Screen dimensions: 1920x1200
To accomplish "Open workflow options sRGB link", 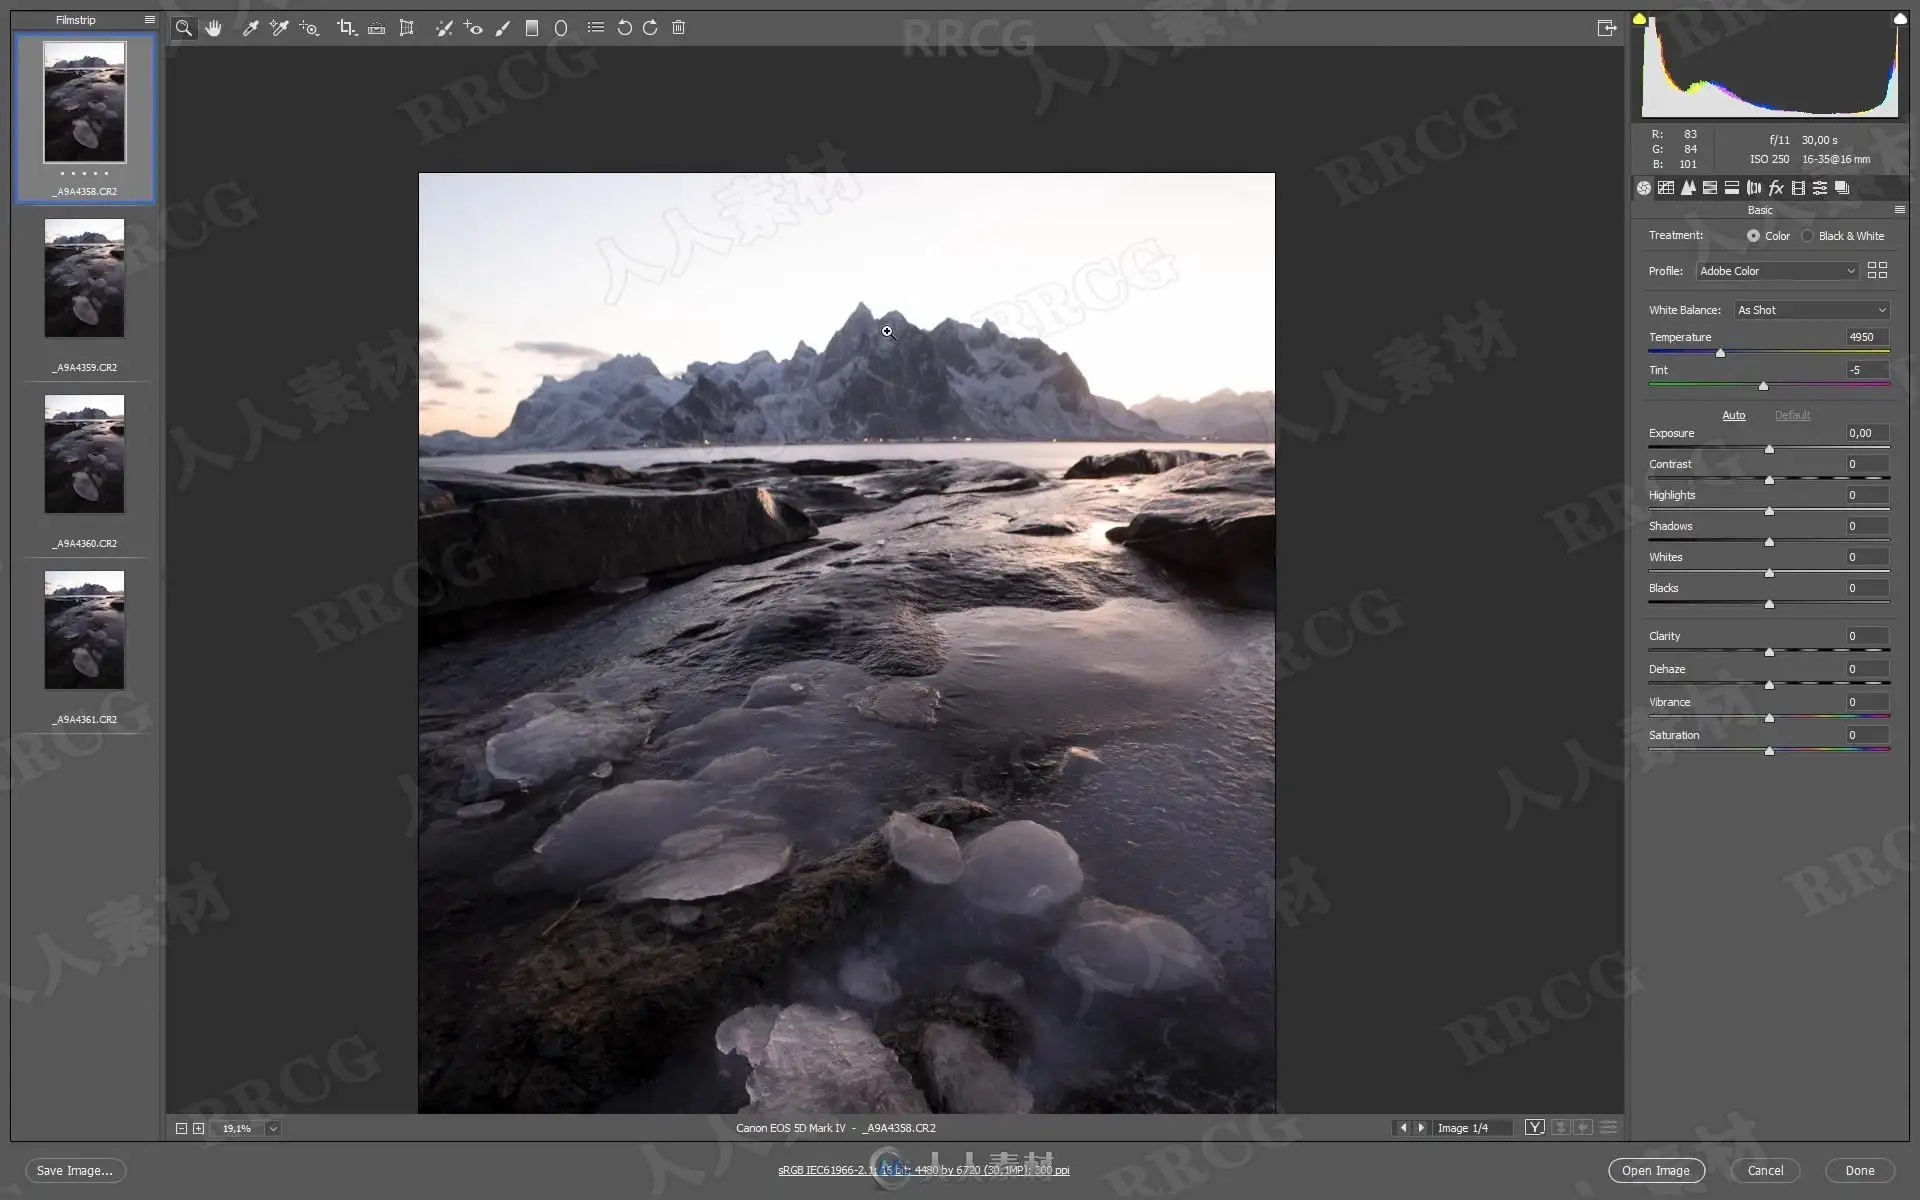I will click(923, 1170).
